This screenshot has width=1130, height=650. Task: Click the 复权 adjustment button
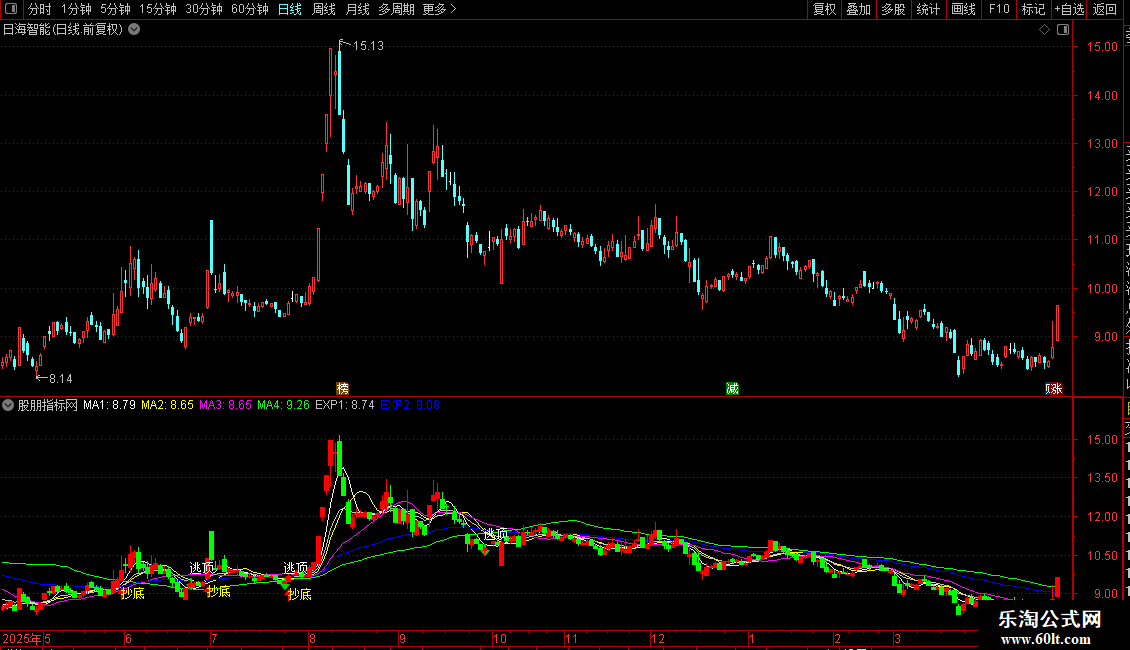tap(824, 9)
